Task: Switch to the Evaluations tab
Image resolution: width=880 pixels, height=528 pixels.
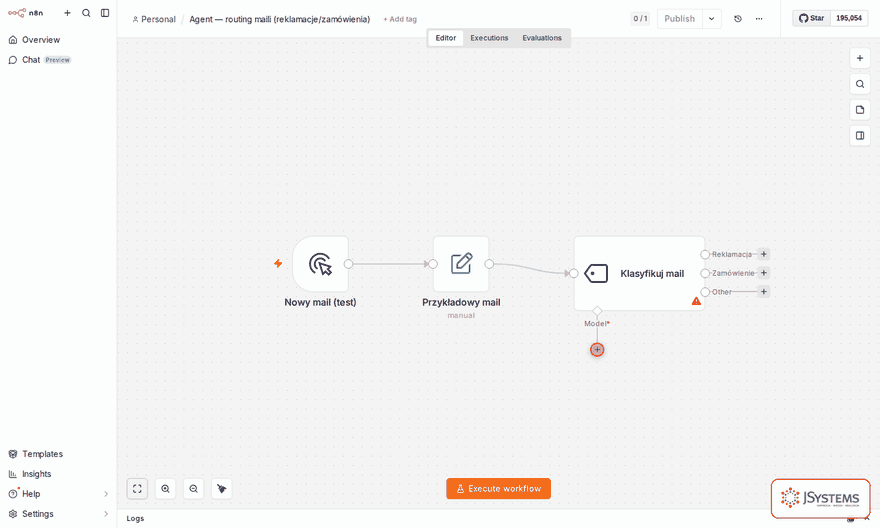Action: click(542, 38)
